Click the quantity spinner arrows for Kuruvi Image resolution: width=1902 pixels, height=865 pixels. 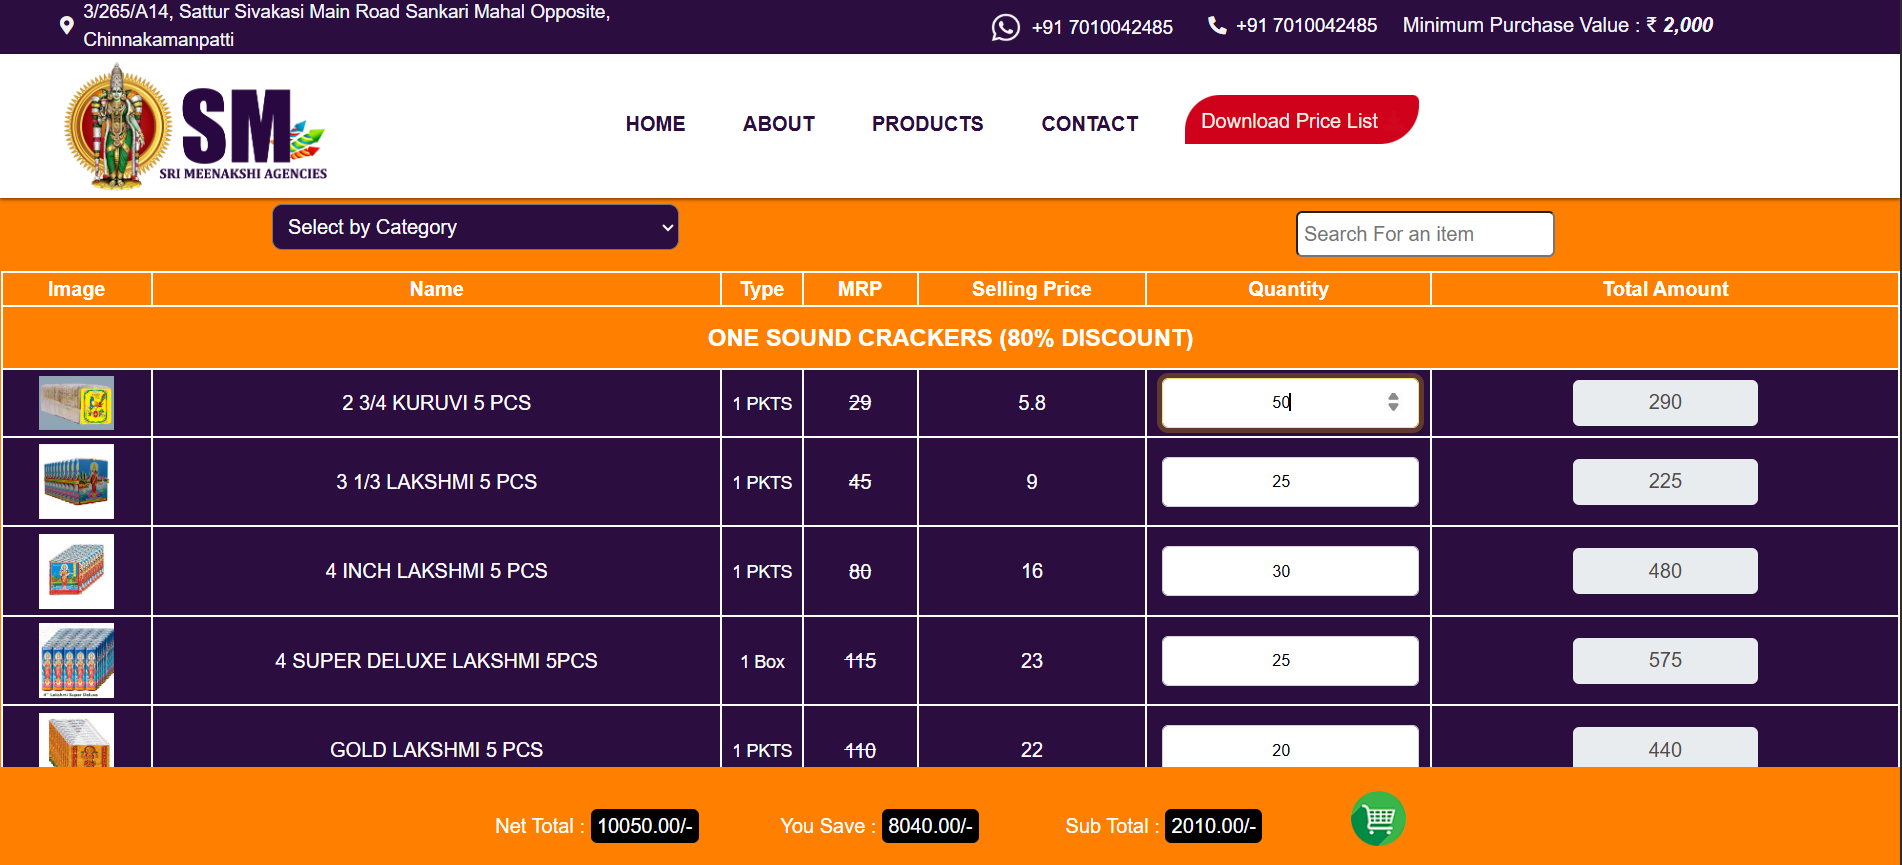point(1393,402)
